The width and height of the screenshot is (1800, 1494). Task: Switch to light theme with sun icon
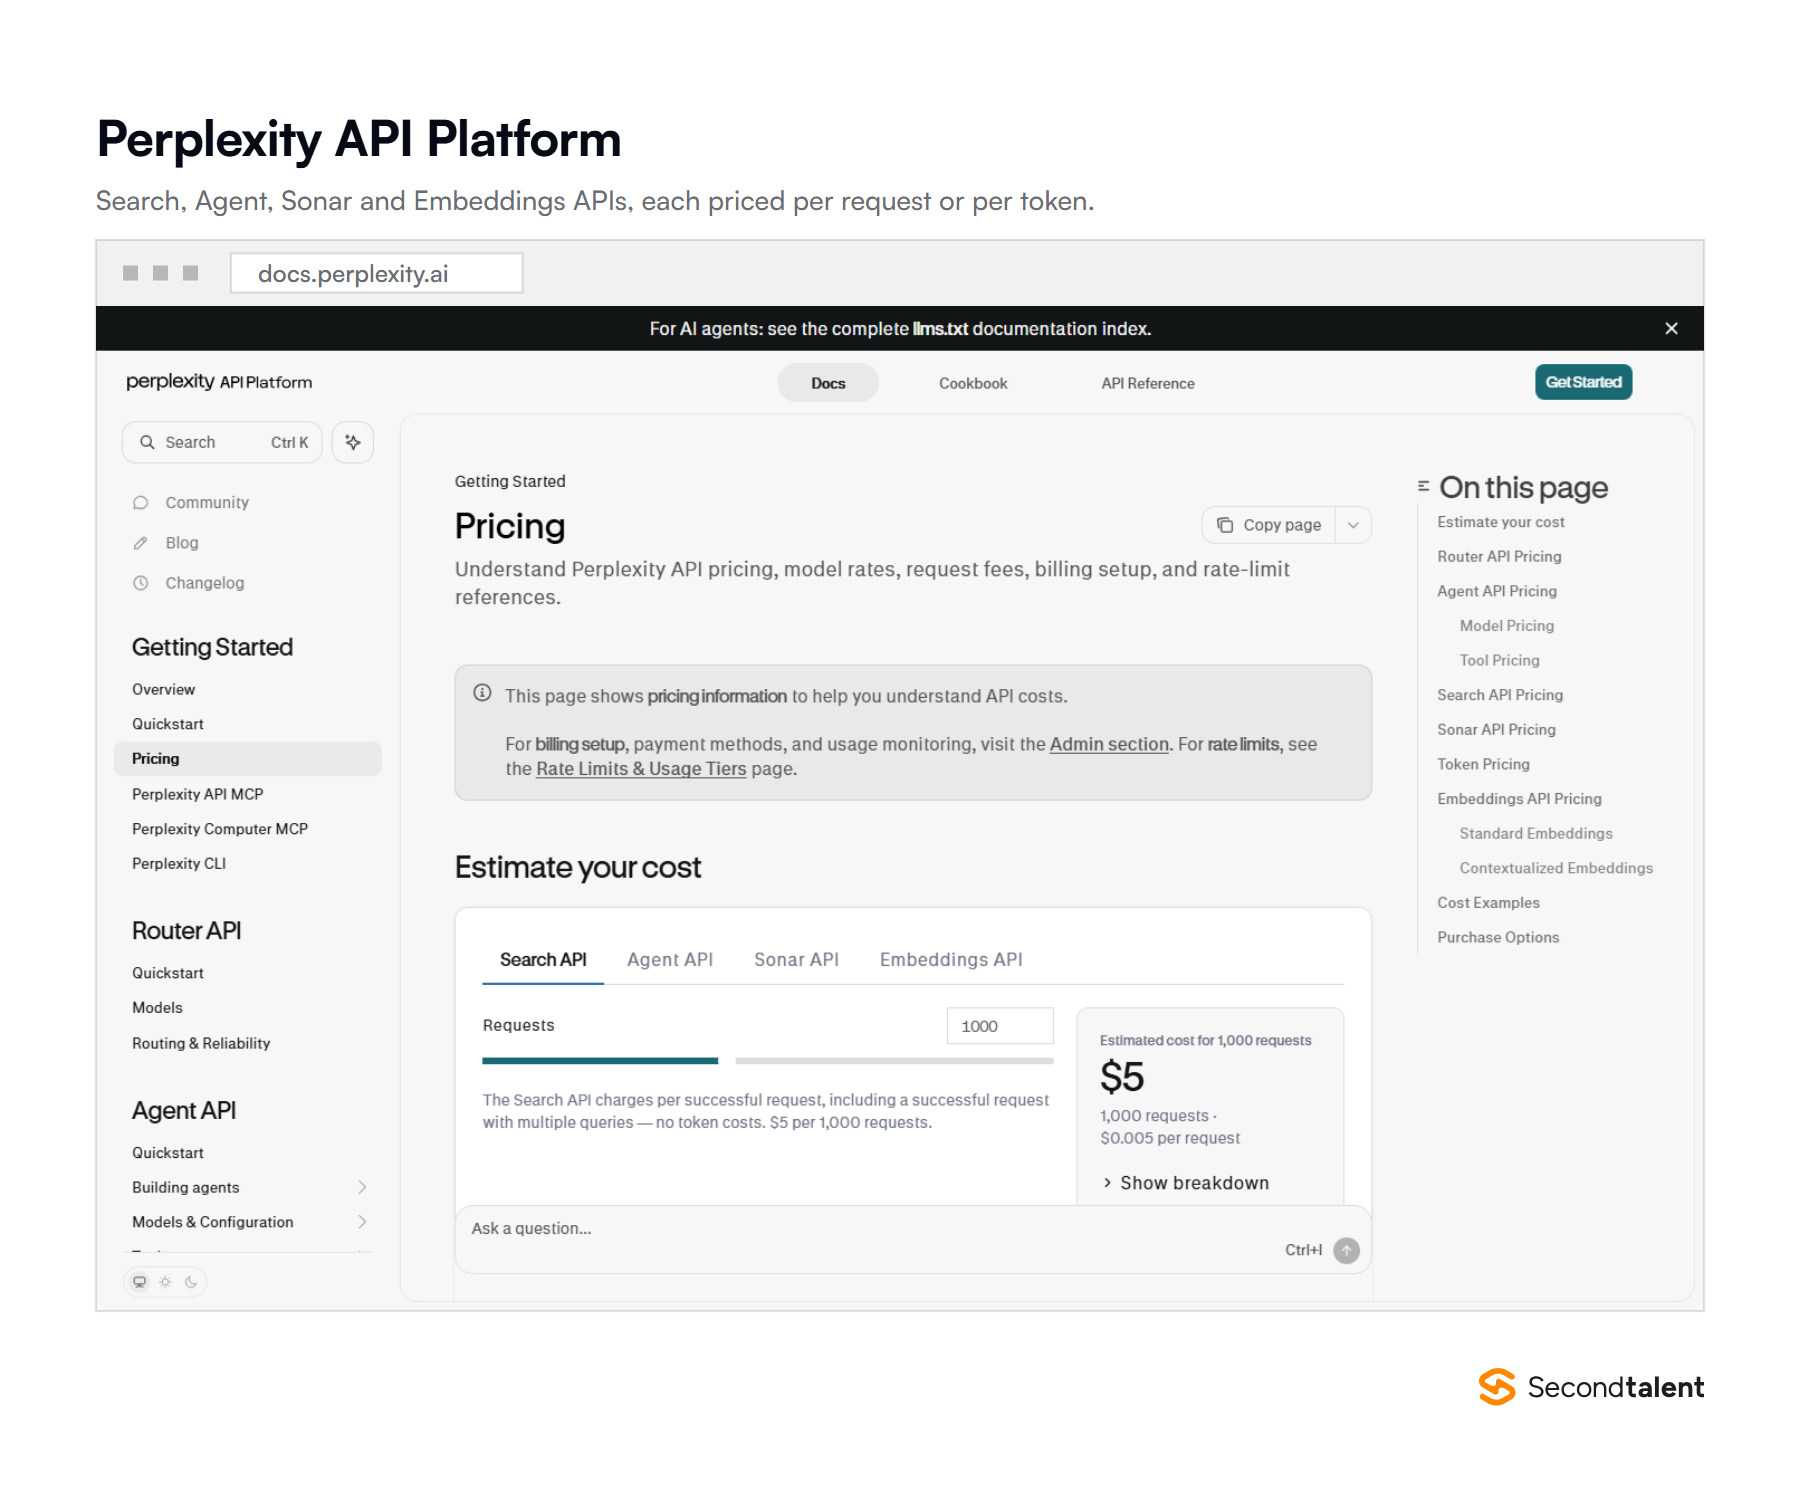click(x=166, y=1282)
